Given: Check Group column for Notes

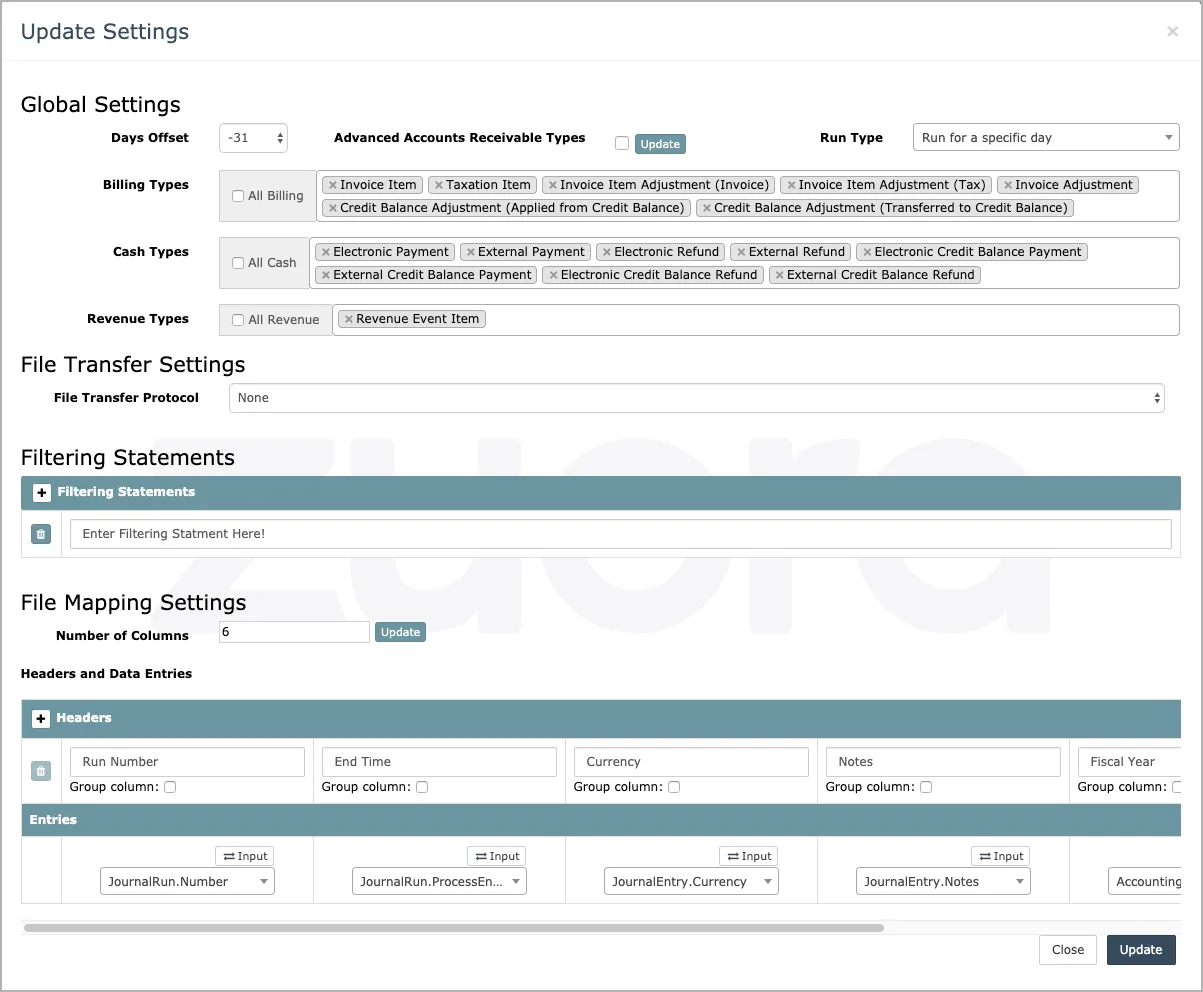Looking at the screenshot, I should tap(926, 787).
